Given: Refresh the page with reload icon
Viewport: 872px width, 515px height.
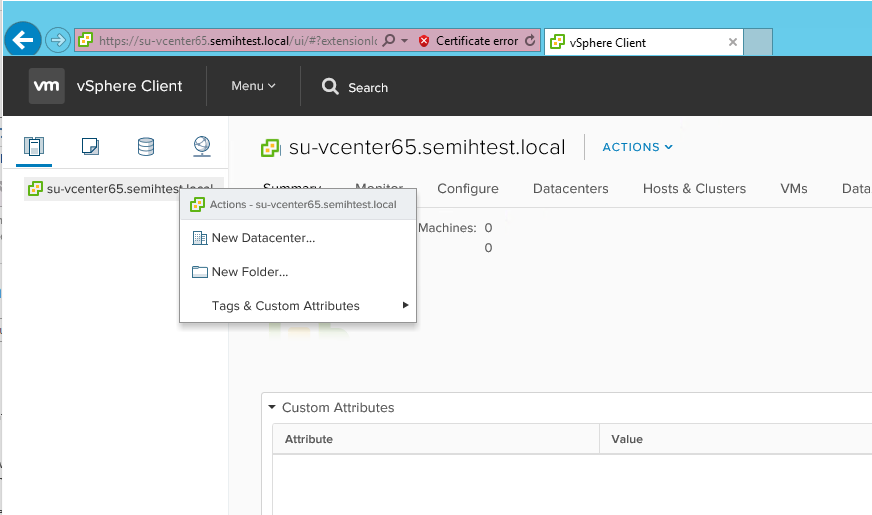Looking at the screenshot, I should click(530, 41).
